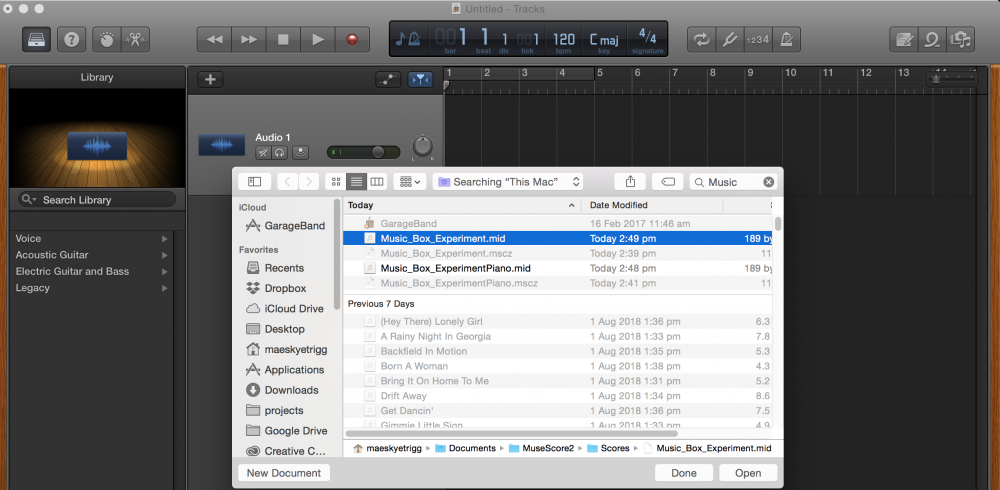Open Smart Controls knob button

107,40
